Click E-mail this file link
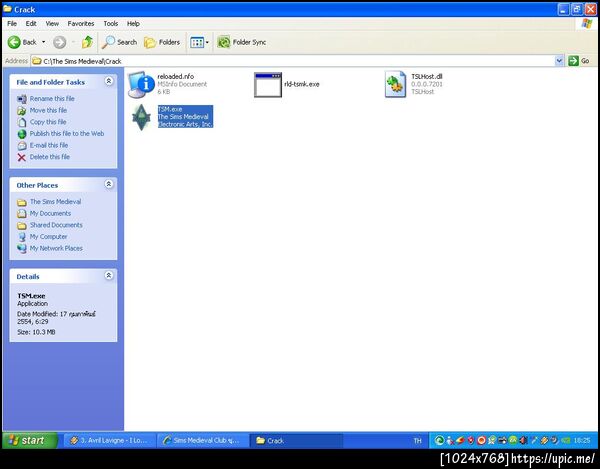600x469 pixels. click(49, 145)
